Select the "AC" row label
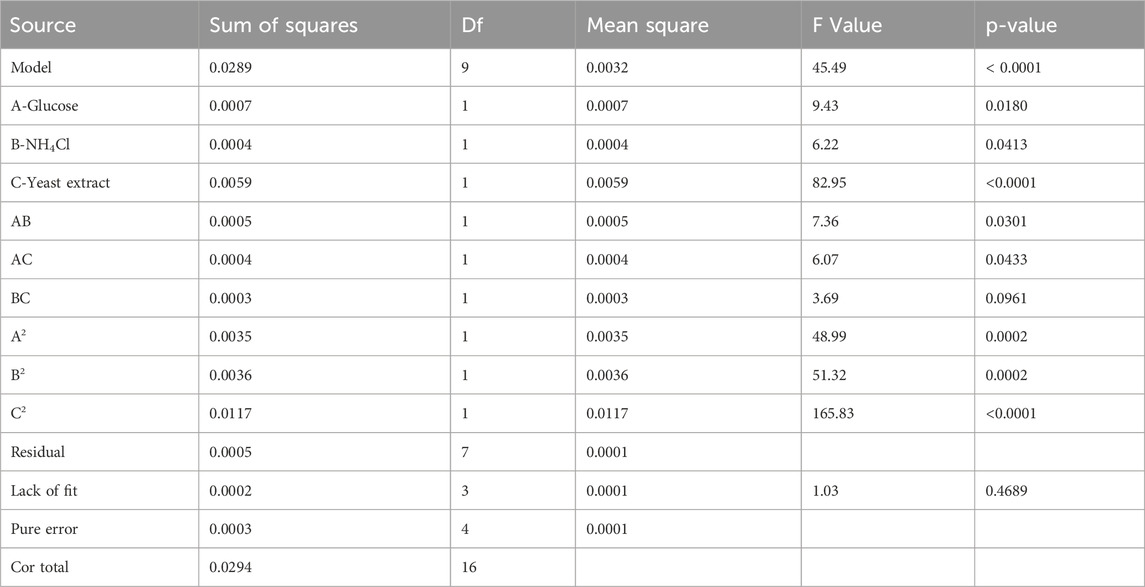The width and height of the screenshot is (1145, 587). [x=19, y=259]
